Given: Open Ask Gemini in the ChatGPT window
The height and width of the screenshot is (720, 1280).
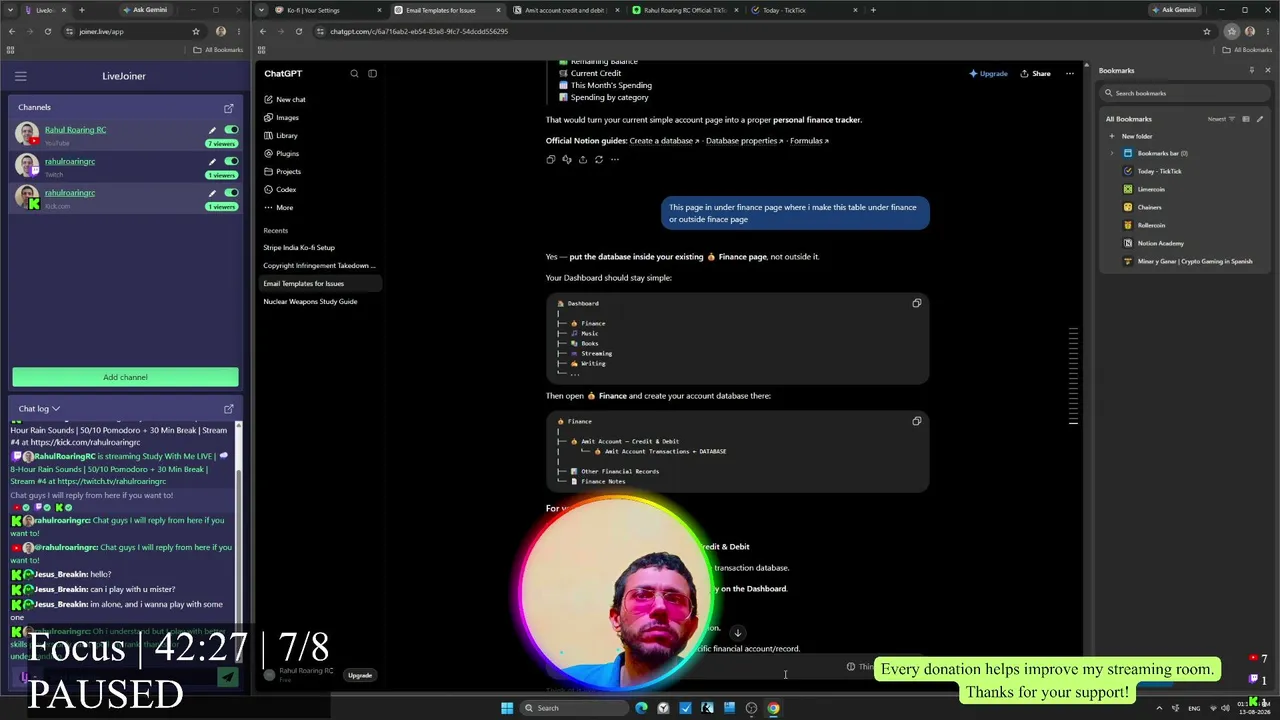Looking at the screenshot, I should pyautogui.click(x=1174, y=10).
